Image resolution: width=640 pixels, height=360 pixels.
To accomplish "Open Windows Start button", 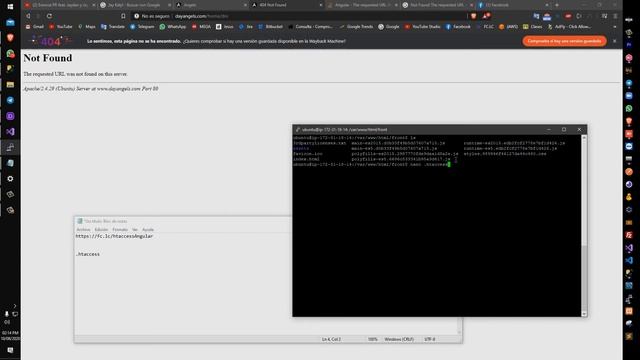I will click(x=10, y=7).
